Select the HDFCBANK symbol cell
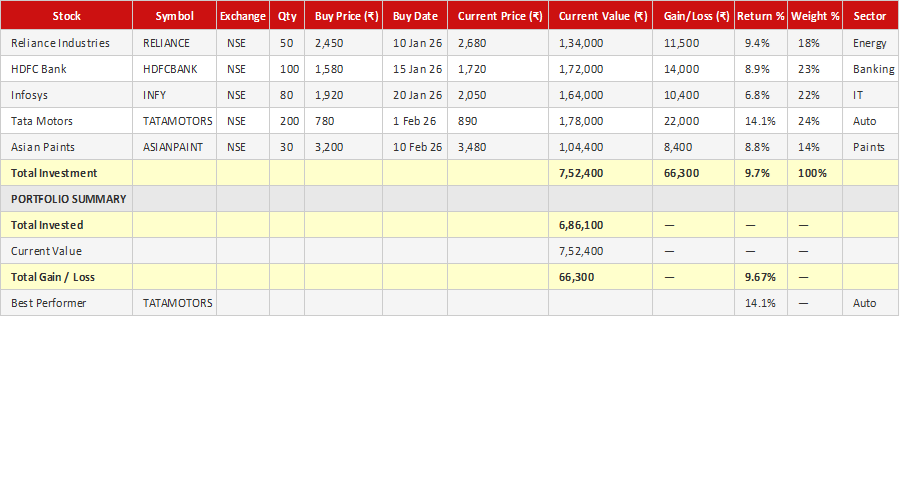Image resolution: width=900 pixels, height=500 pixels. pyautogui.click(x=174, y=69)
